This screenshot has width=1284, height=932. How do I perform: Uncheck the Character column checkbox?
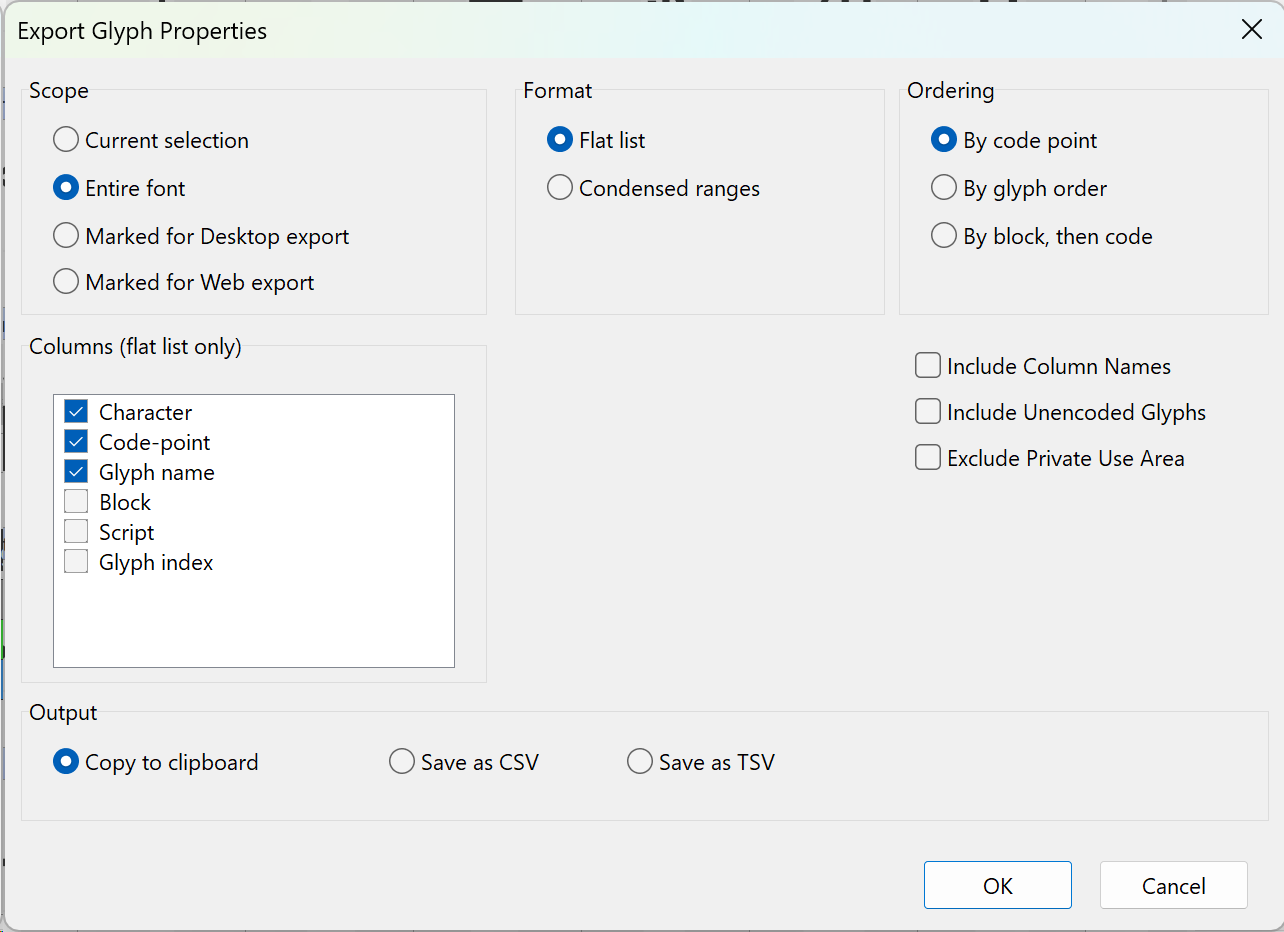coord(76,412)
